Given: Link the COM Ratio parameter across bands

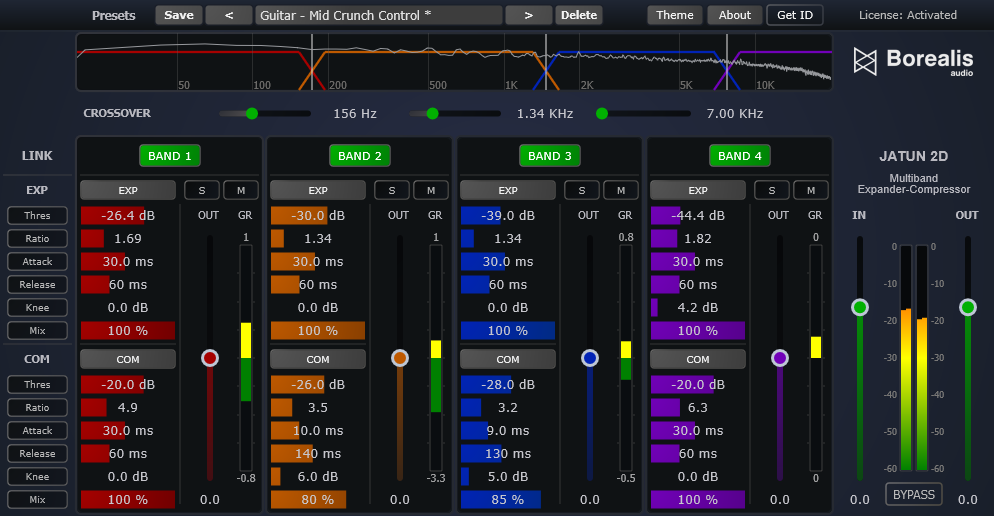Looking at the screenshot, I should [37, 408].
